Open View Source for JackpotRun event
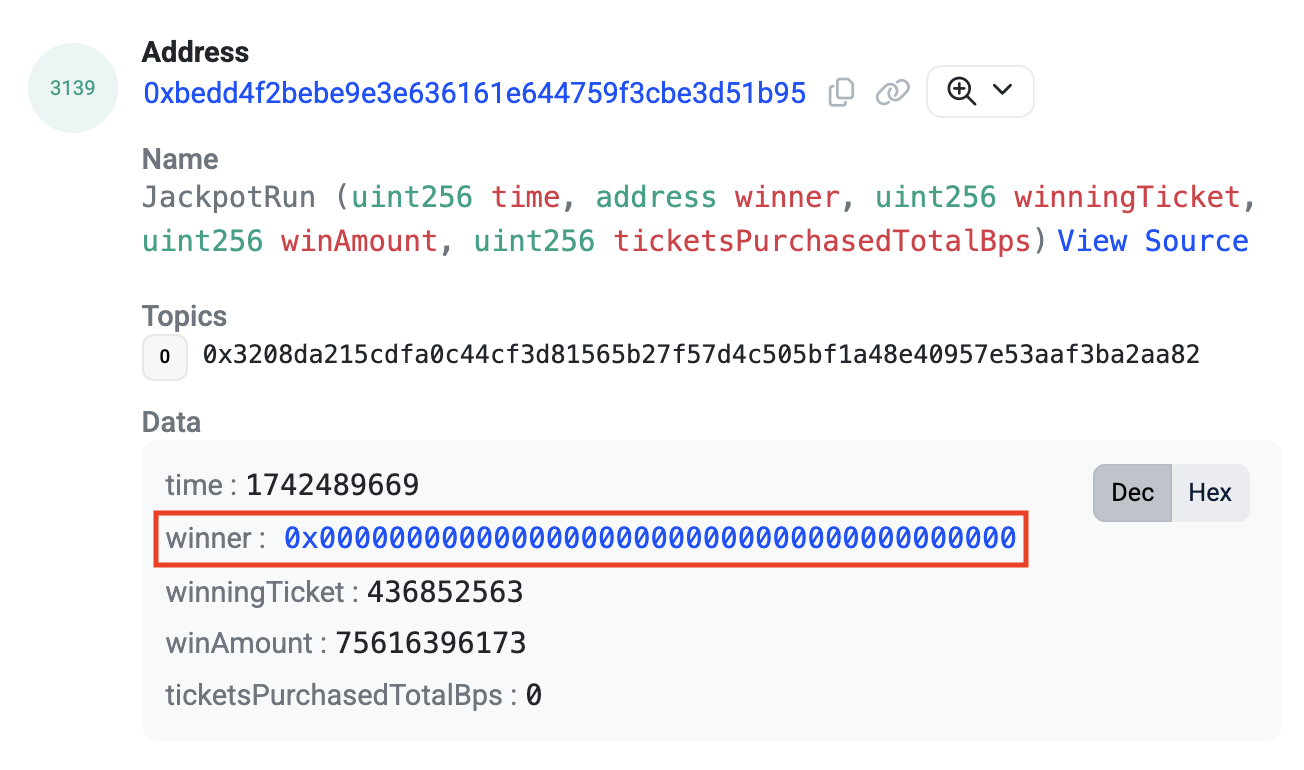This screenshot has width=1304, height=770. [x=1153, y=241]
